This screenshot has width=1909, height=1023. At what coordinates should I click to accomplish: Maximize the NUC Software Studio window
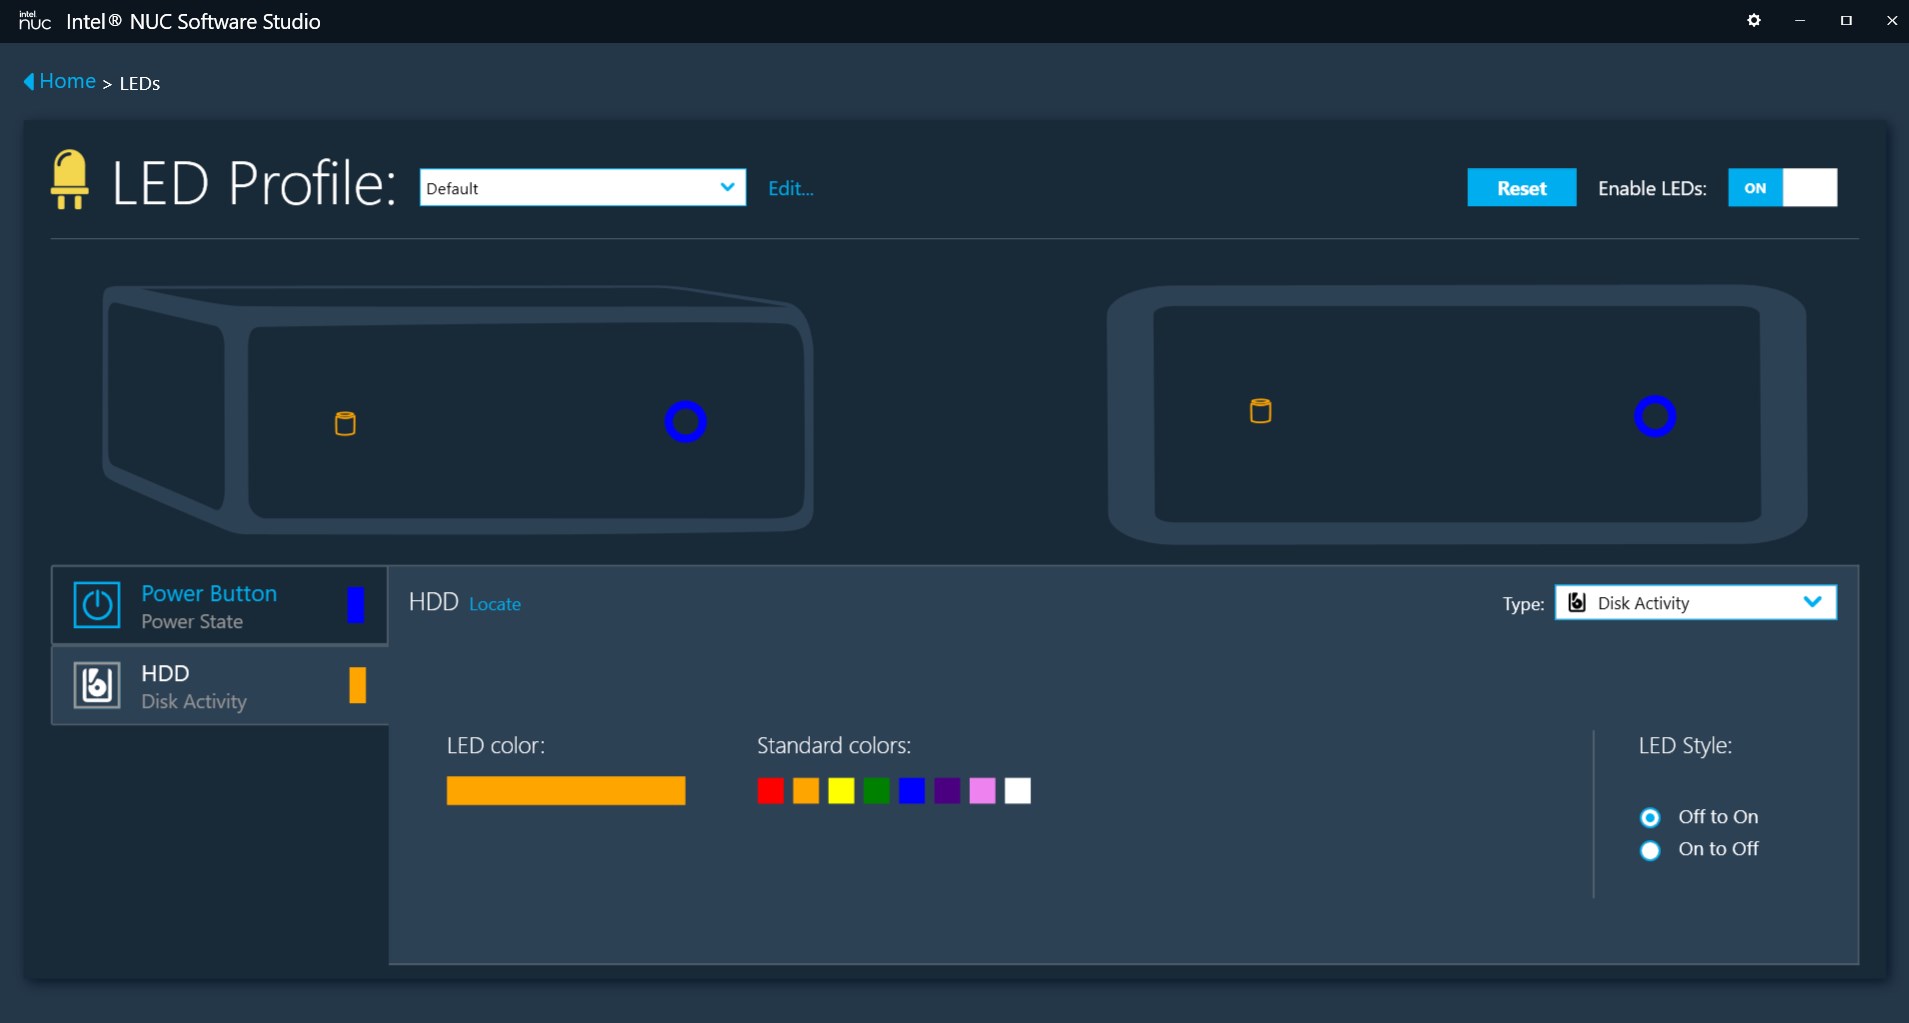click(x=1846, y=20)
